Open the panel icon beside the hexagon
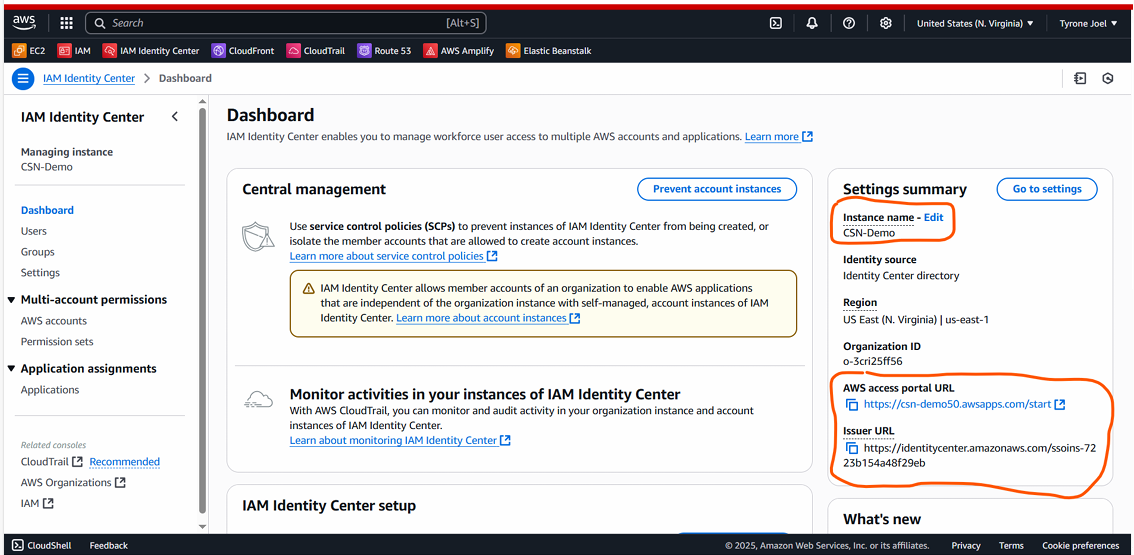Image resolution: width=1134 pixels, height=555 pixels. pos(1080,78)
